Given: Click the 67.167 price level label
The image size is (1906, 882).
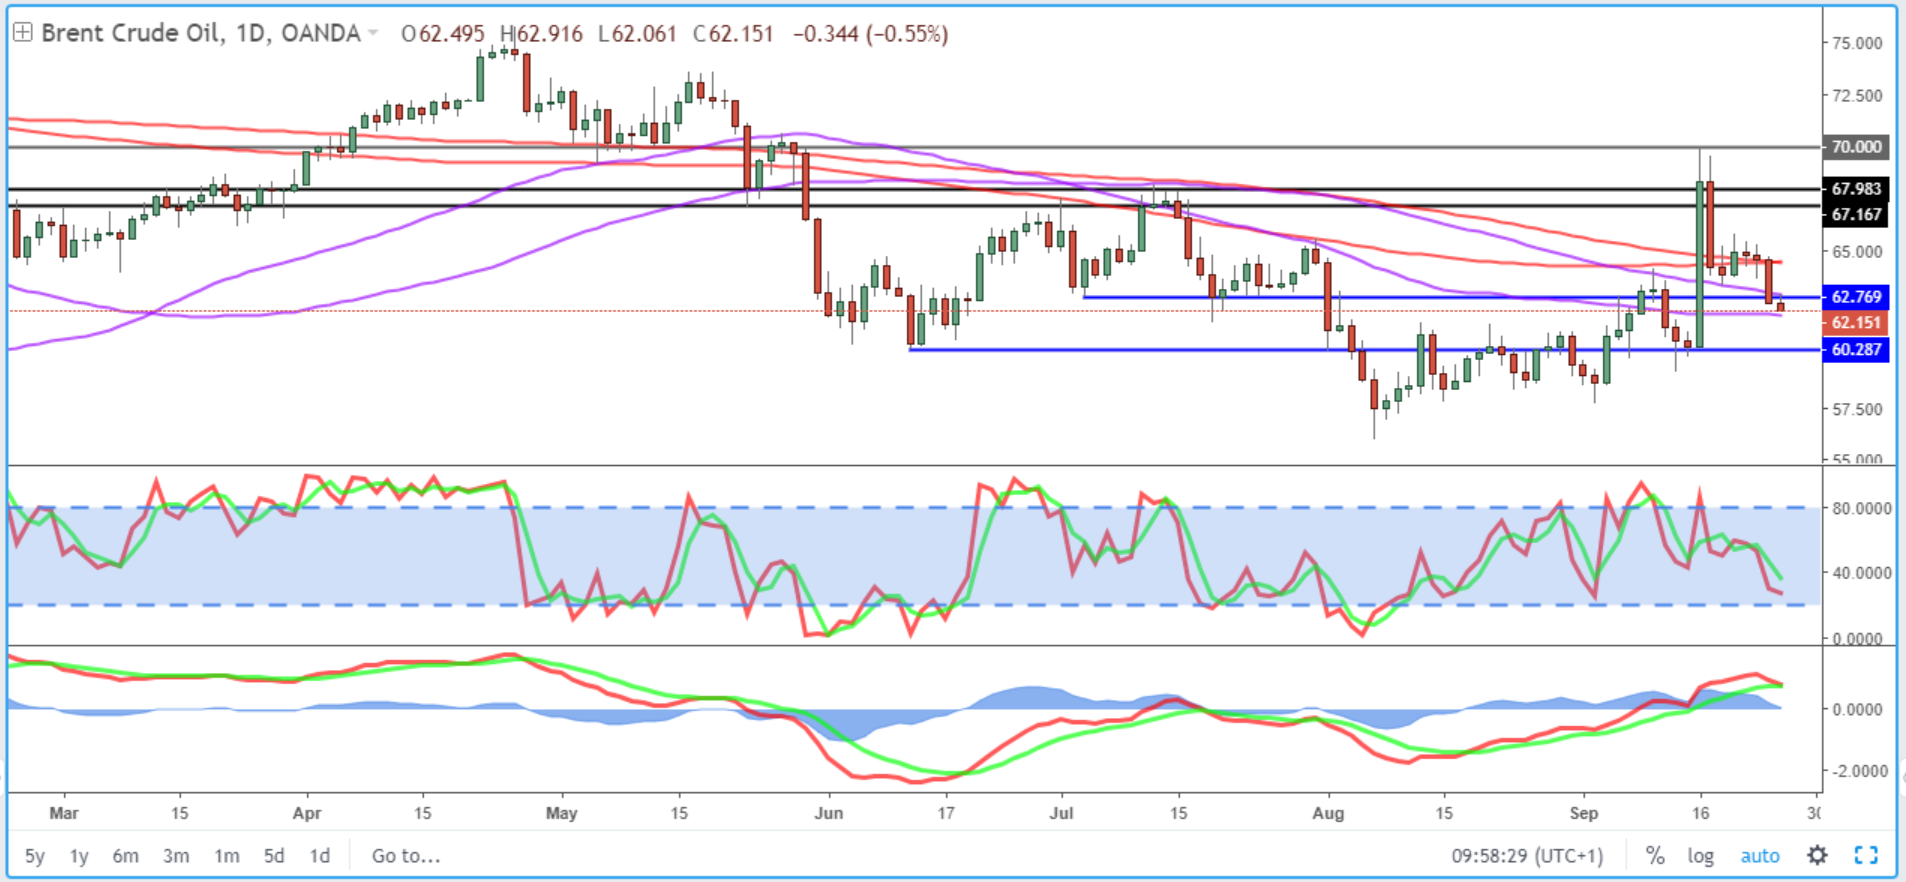Looking at the screenshot, I should pos(1856,214).
